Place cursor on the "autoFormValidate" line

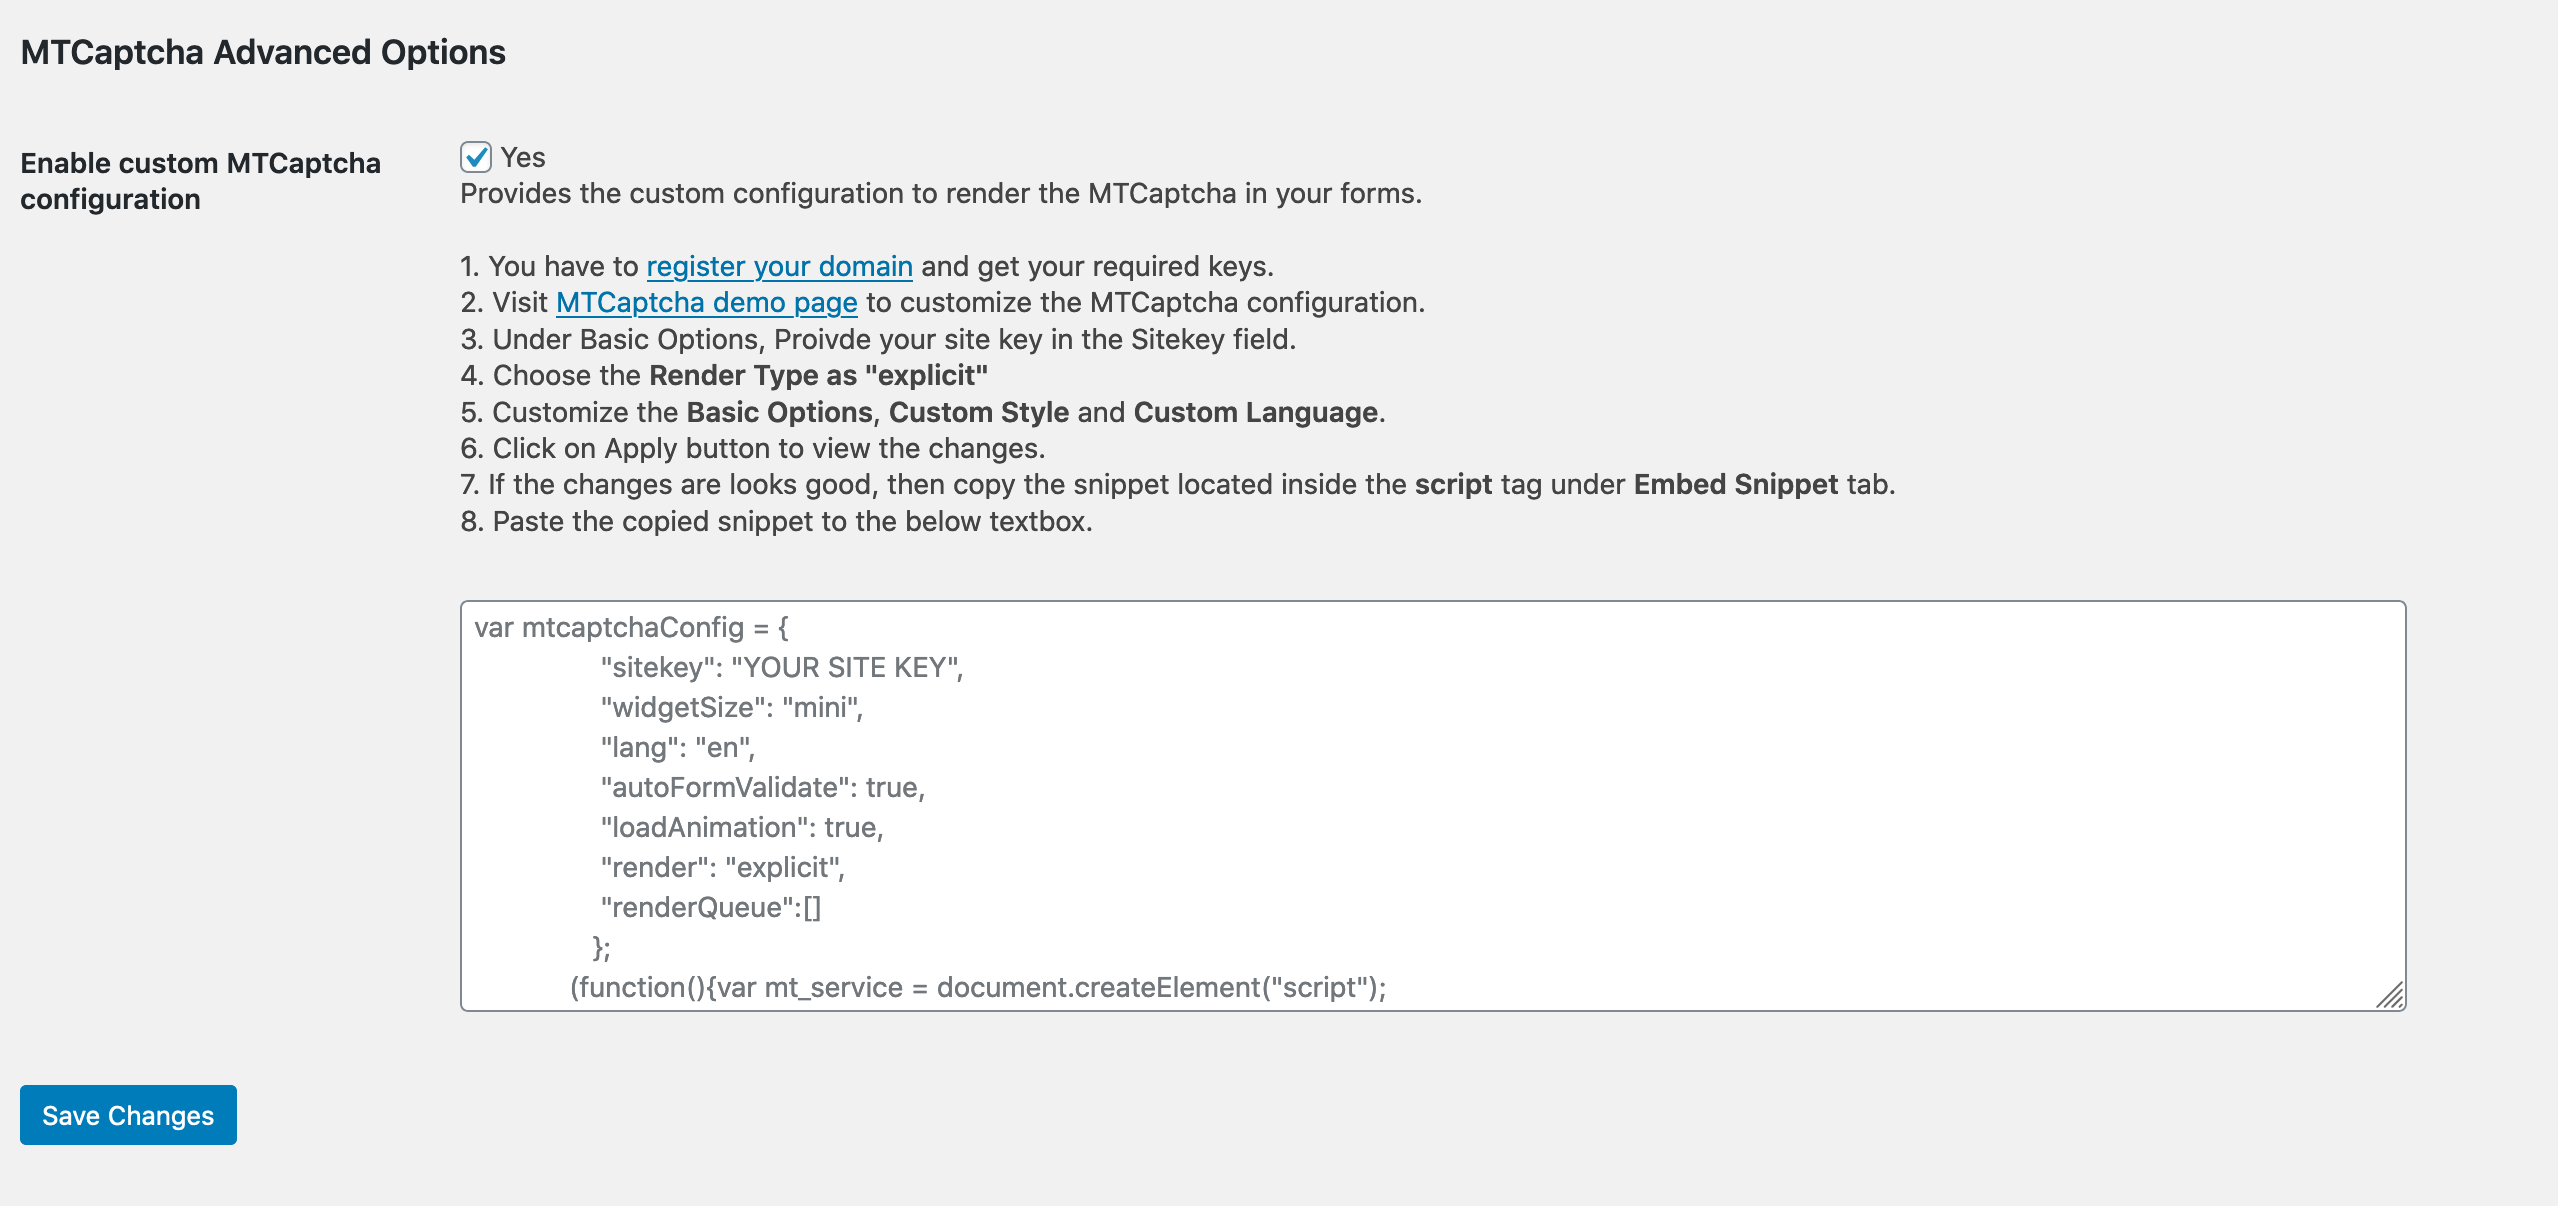[762, 787]
